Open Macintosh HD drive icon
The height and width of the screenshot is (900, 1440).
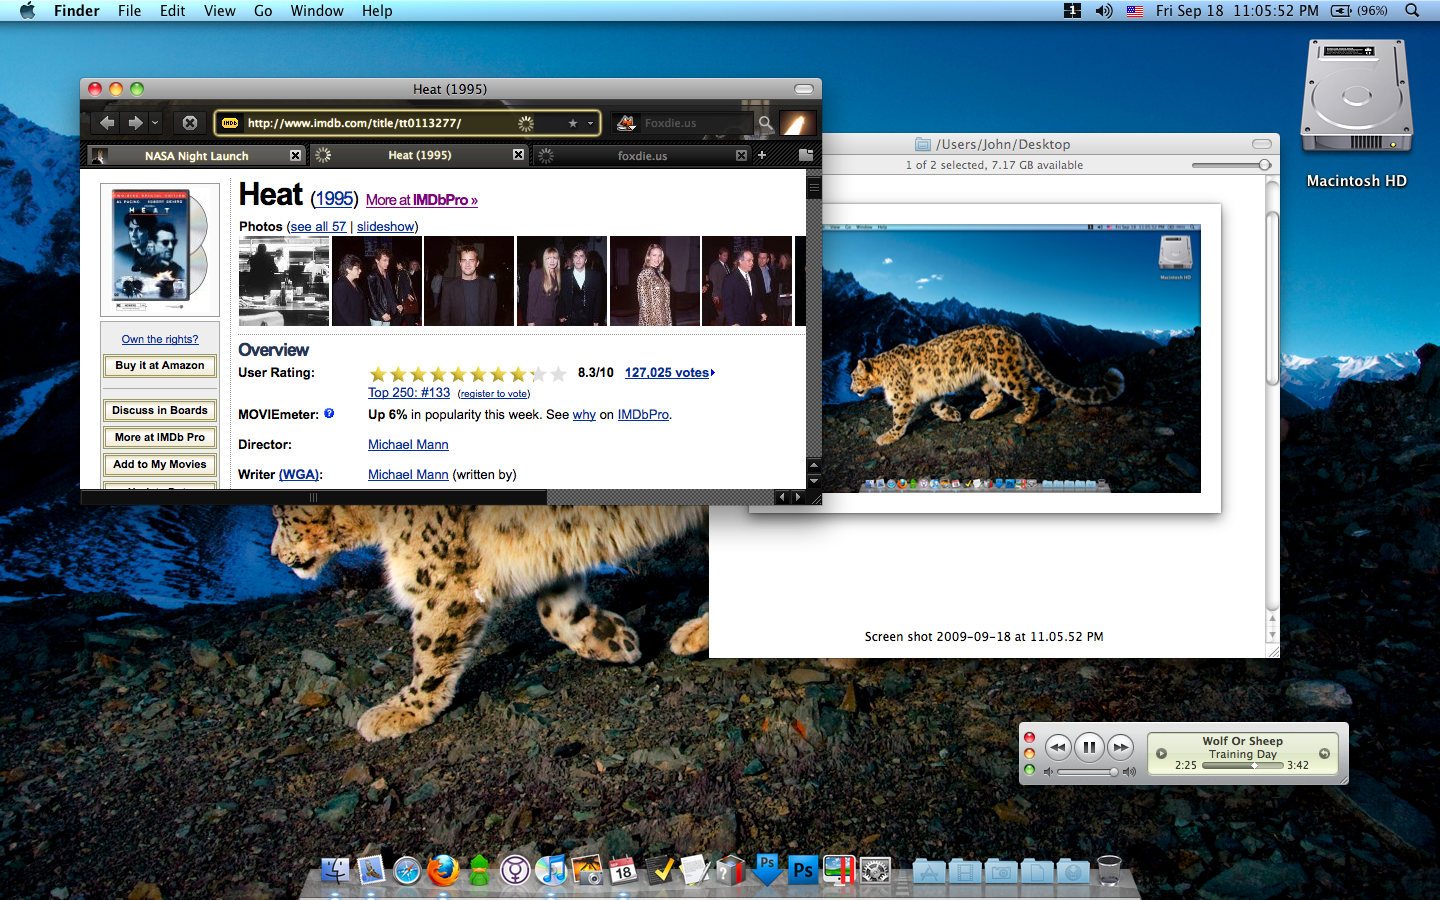pos(1356,98)
